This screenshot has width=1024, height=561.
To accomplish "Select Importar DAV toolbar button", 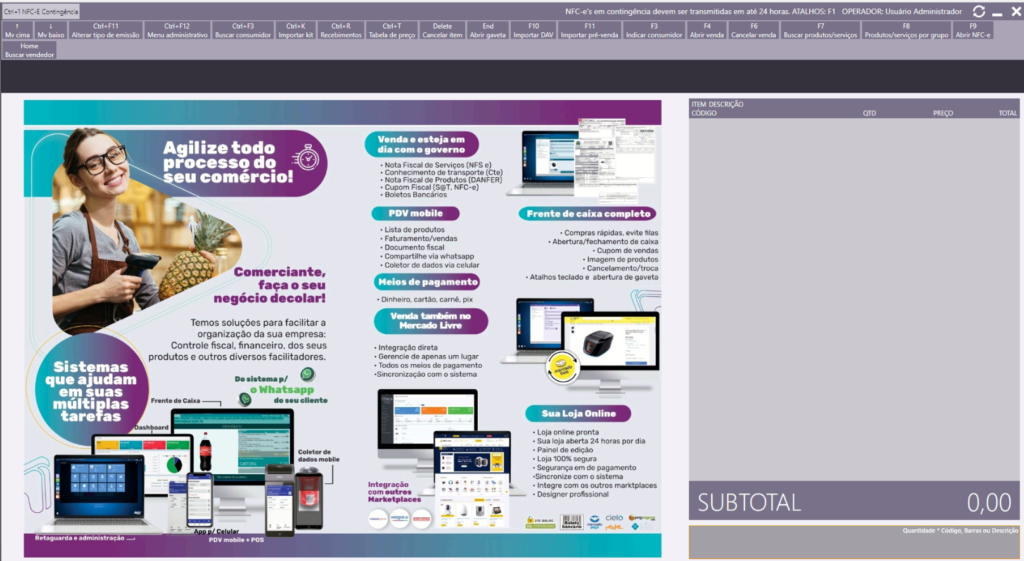I will pyautogui.click(x=533, y=30).
